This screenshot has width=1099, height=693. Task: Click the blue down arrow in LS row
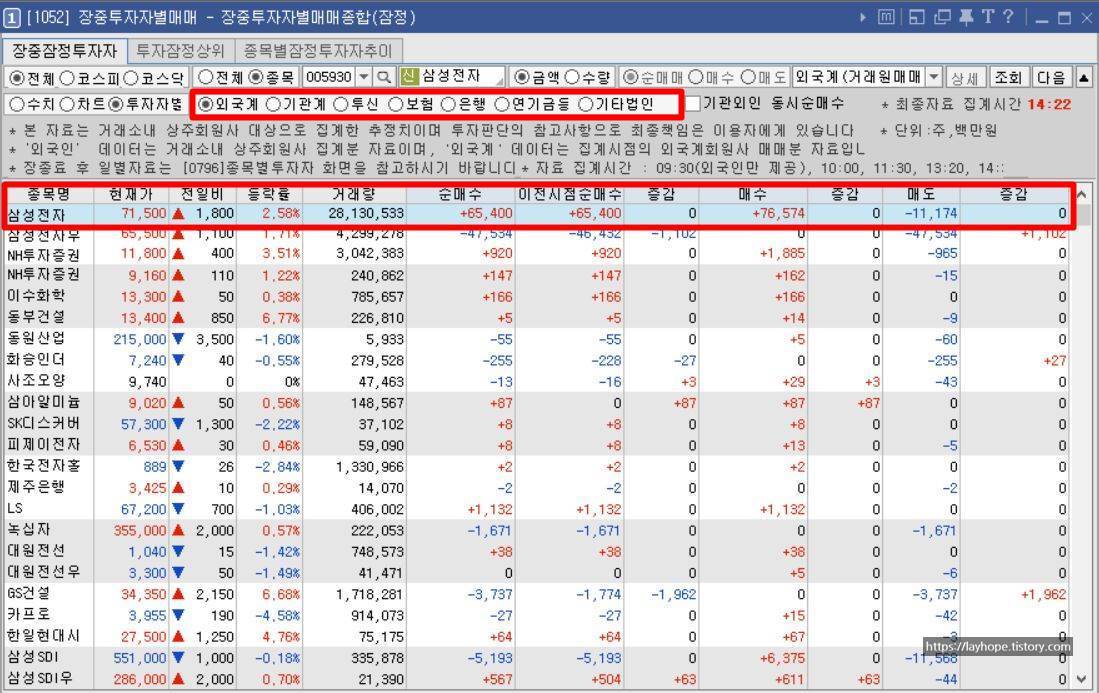[x=179, y=509]
